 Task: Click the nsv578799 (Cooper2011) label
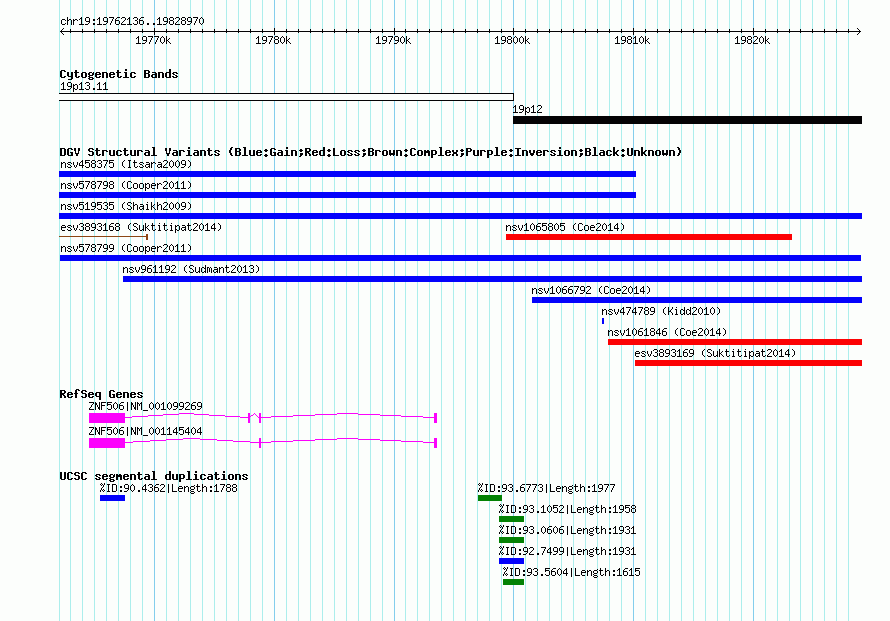(126, 248)
